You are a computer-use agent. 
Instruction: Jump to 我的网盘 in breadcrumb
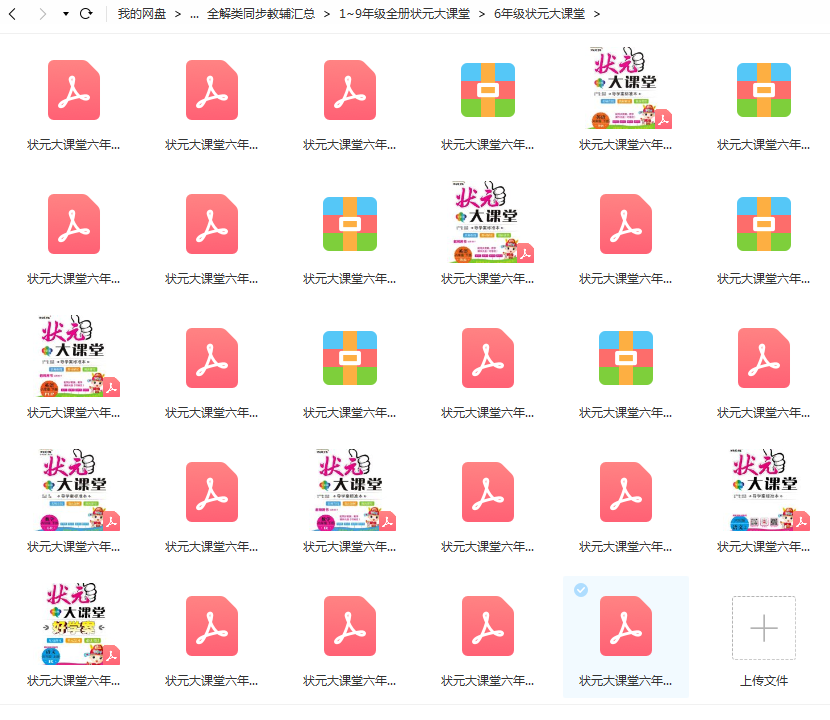(x=142, y=14)
